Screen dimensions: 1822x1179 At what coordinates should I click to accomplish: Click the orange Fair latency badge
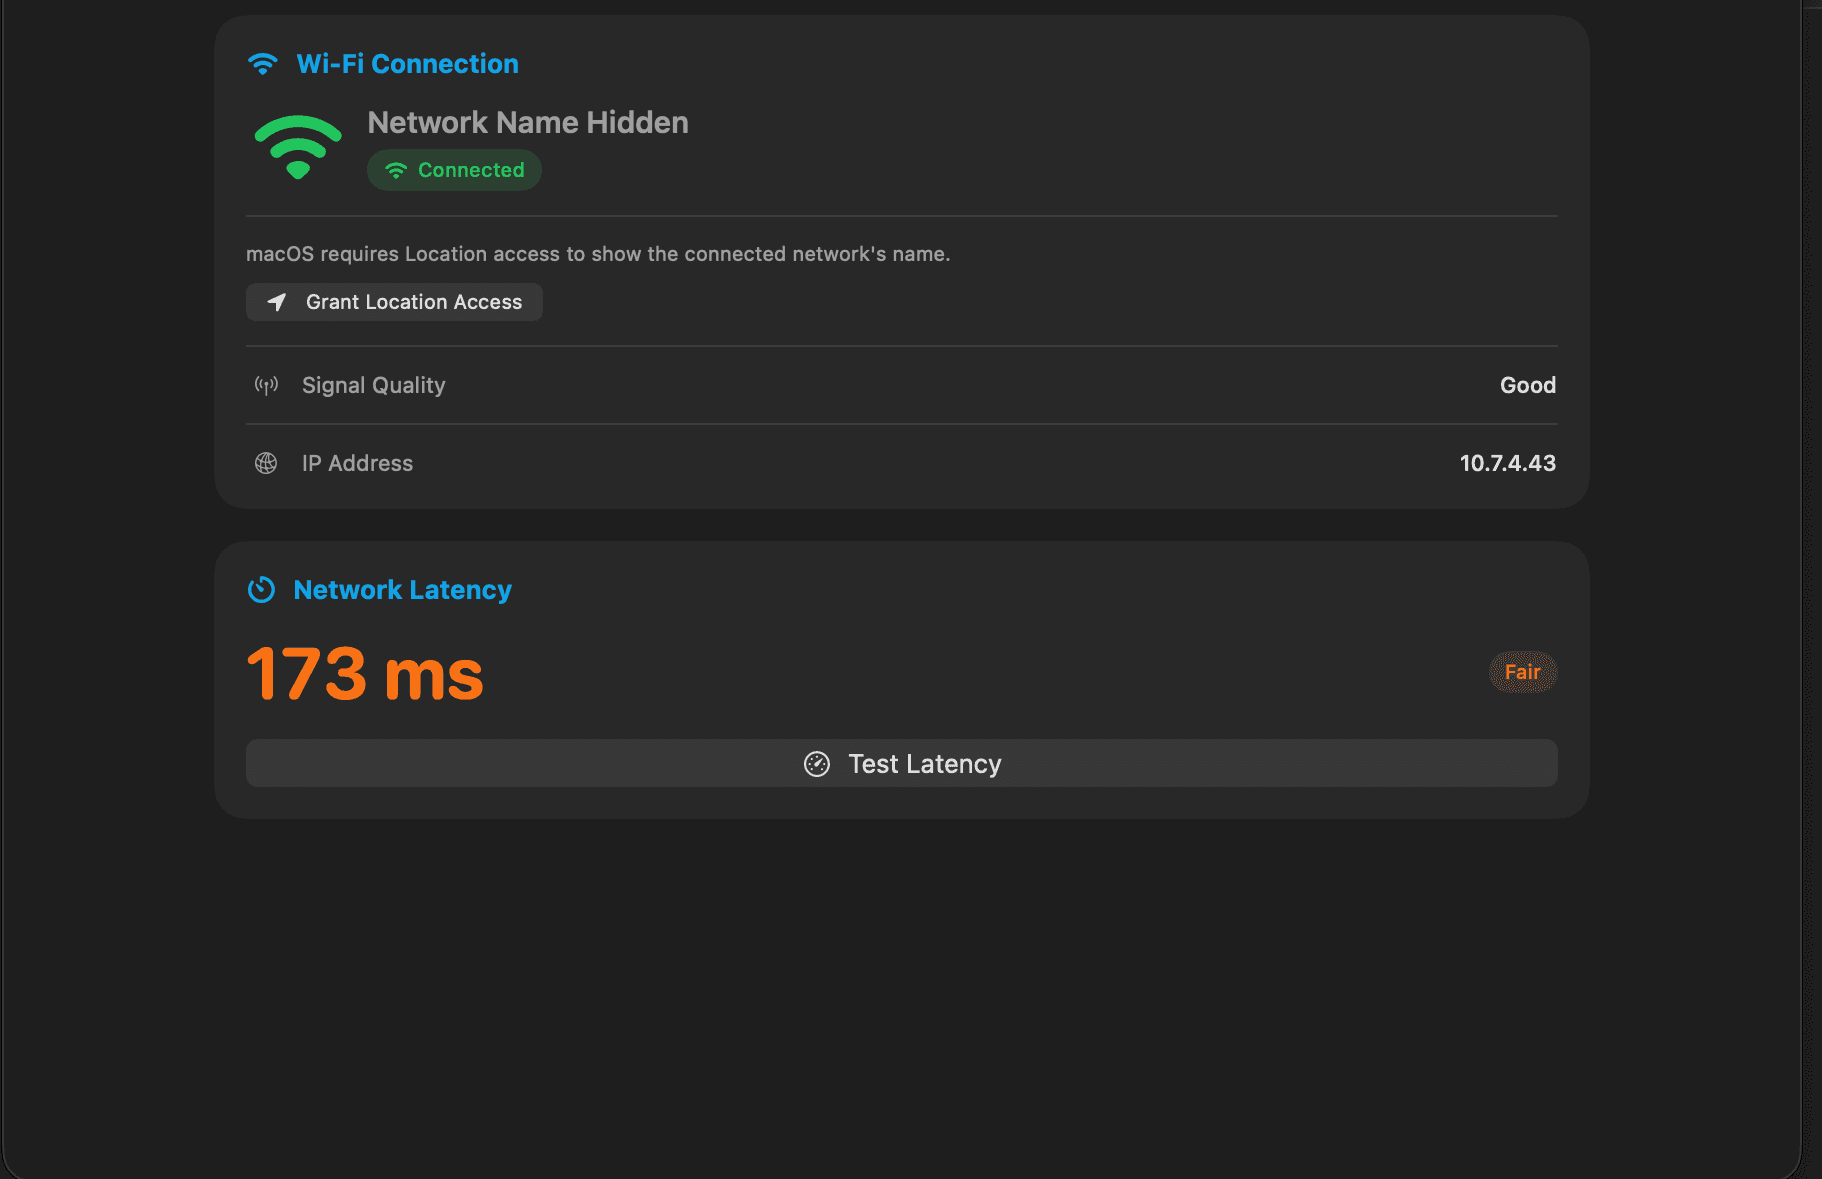[1523, 672]
